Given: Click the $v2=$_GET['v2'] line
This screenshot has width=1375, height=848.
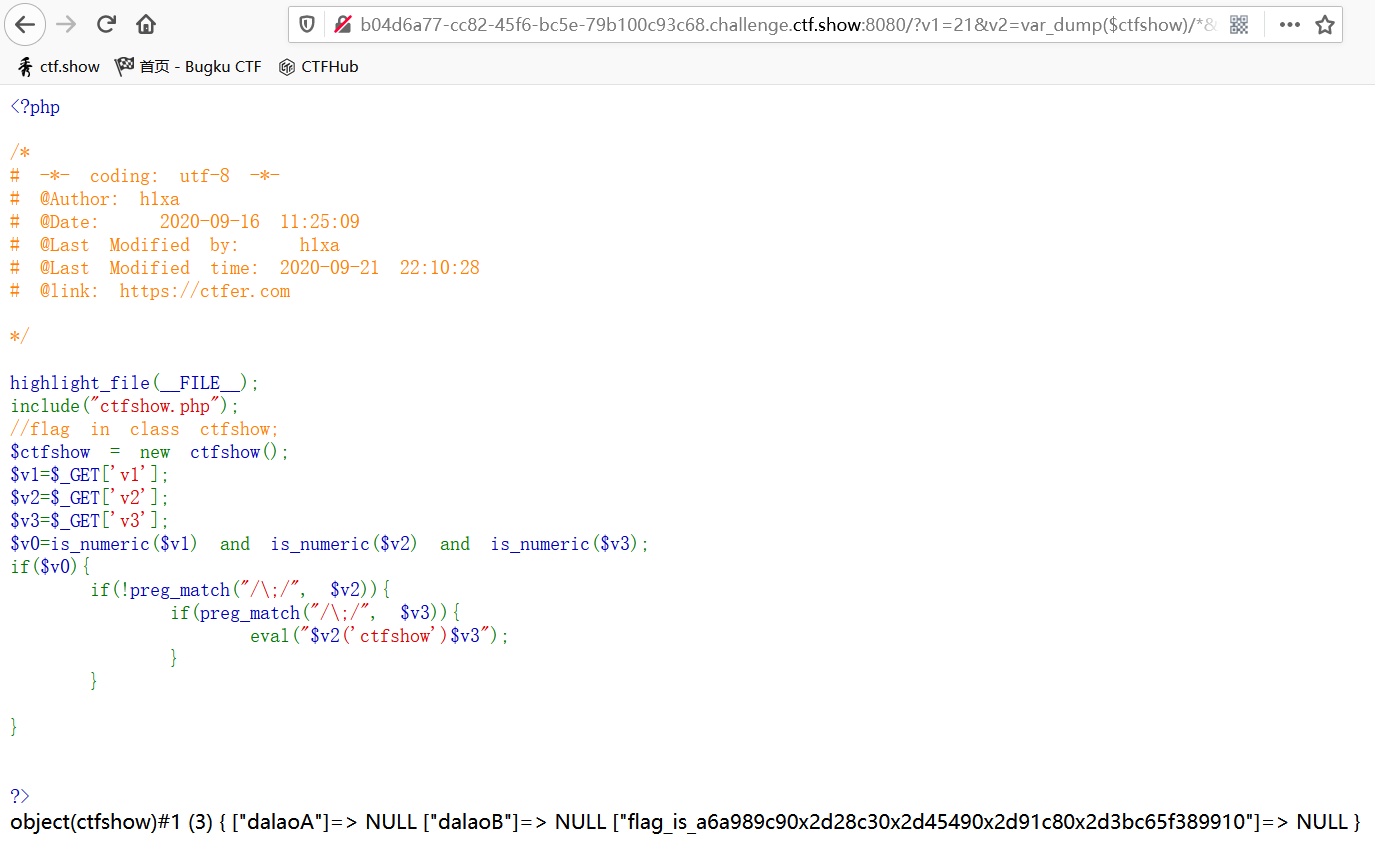Looking at the screenshot, I should (90, 498).
